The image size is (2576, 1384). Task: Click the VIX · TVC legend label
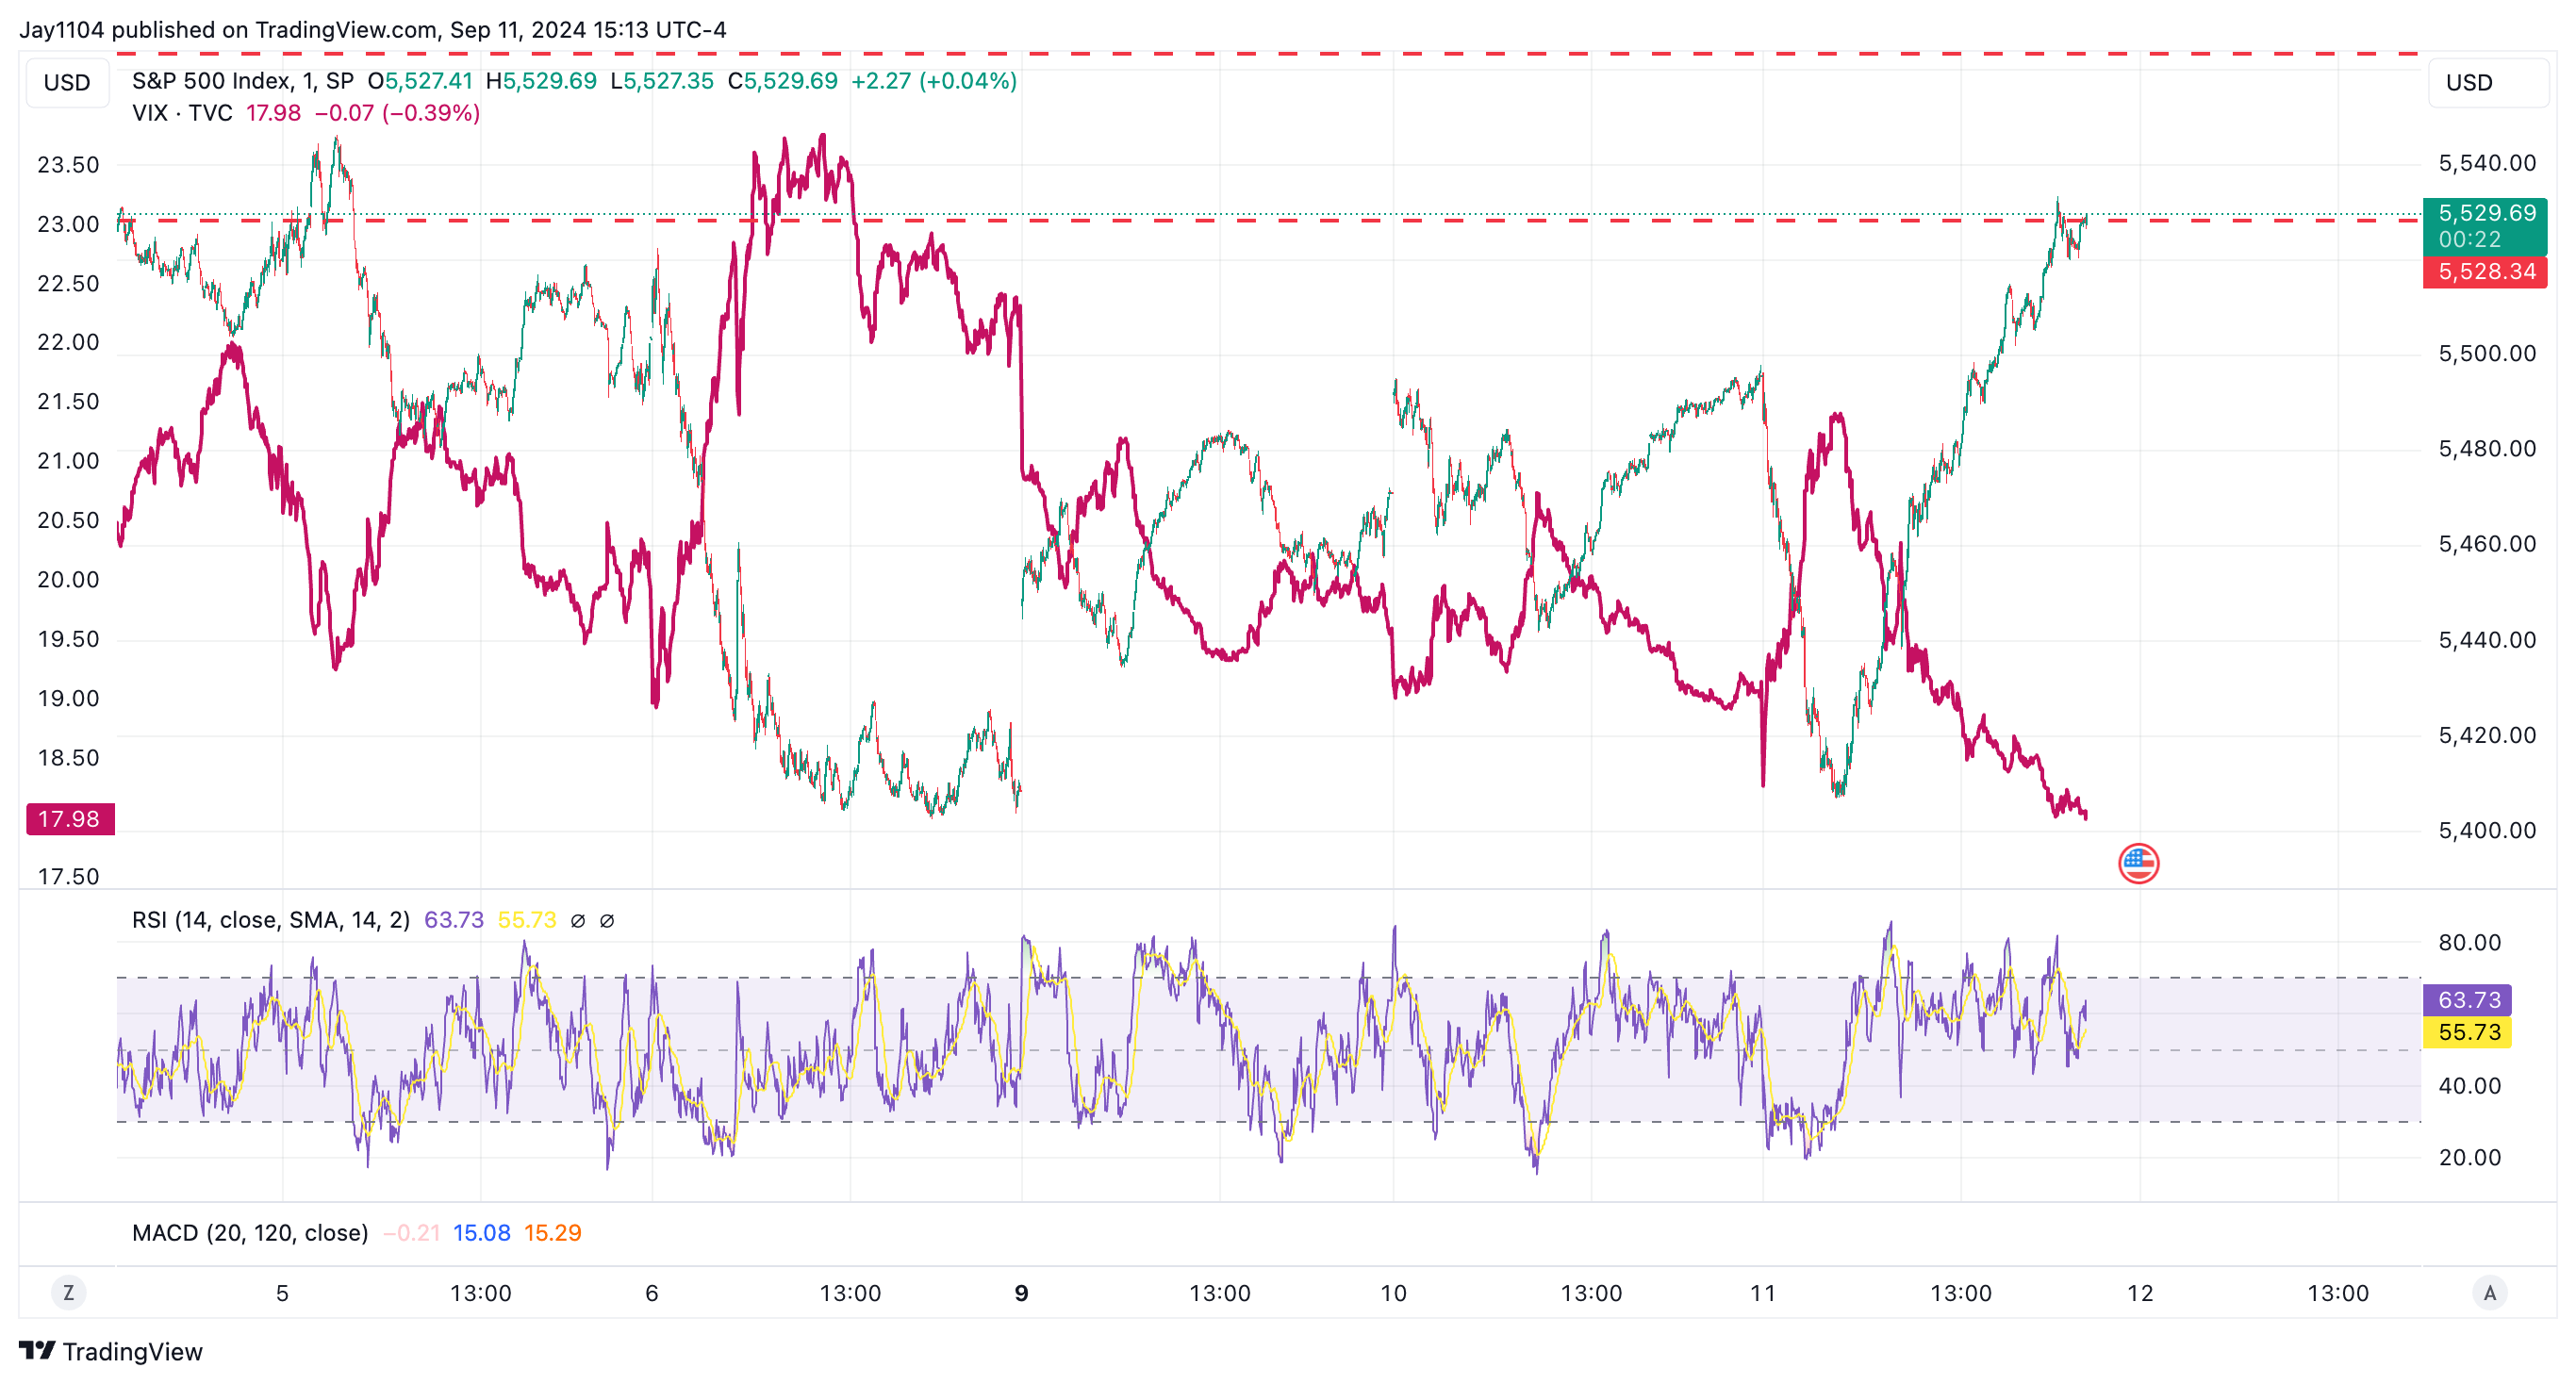[x=182, y=113]
